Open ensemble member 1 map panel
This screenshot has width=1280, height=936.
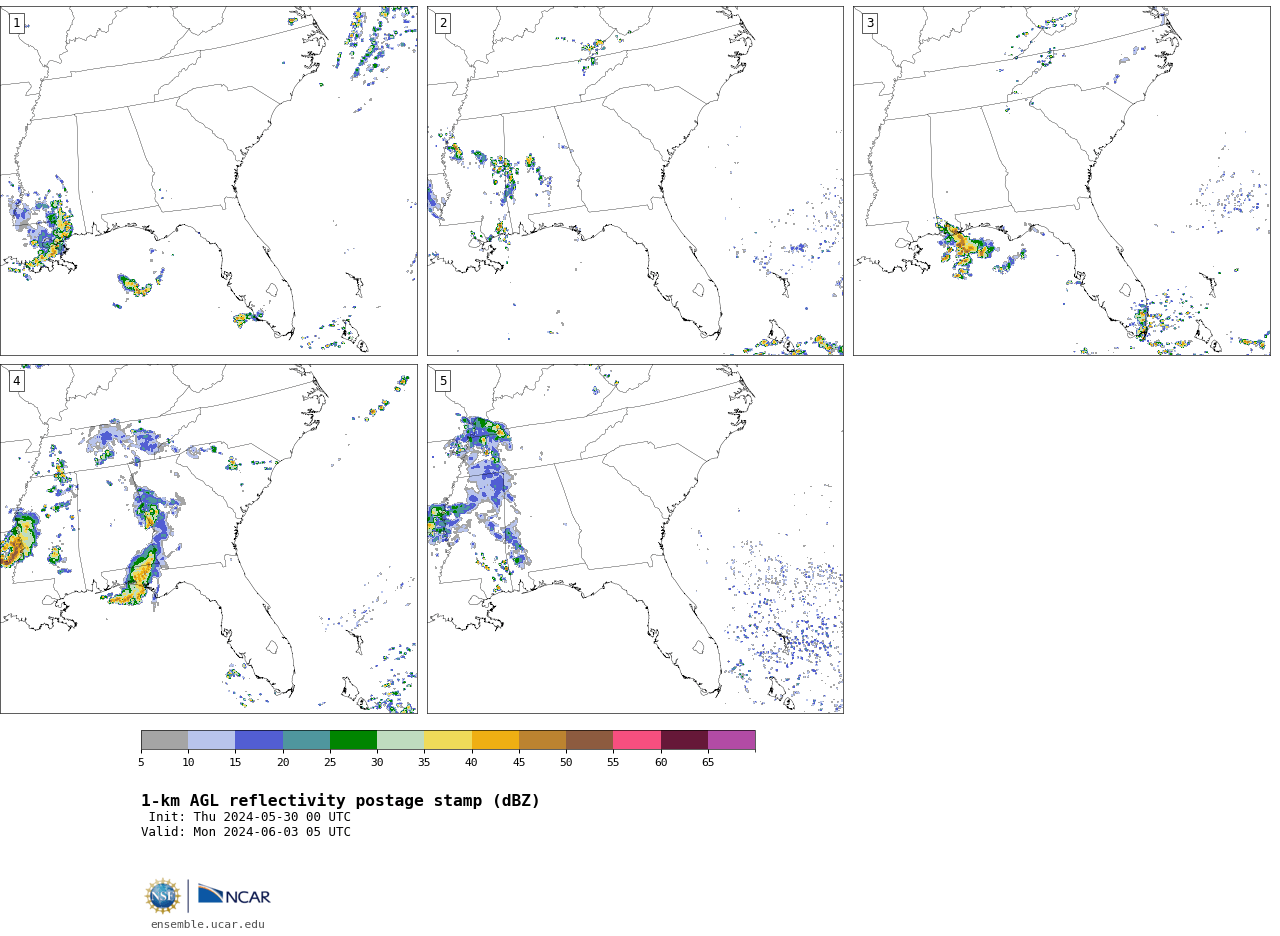tap(208, 181)
